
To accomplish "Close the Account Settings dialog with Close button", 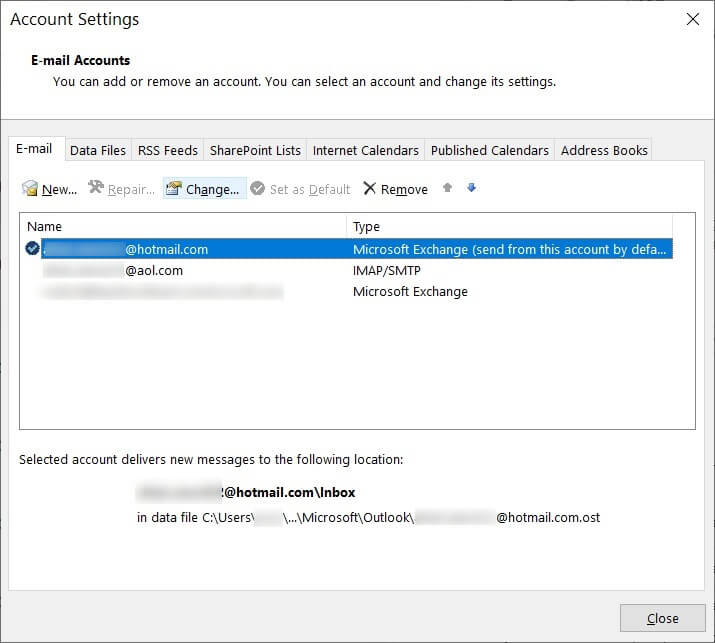I will [x=663, y=618].
